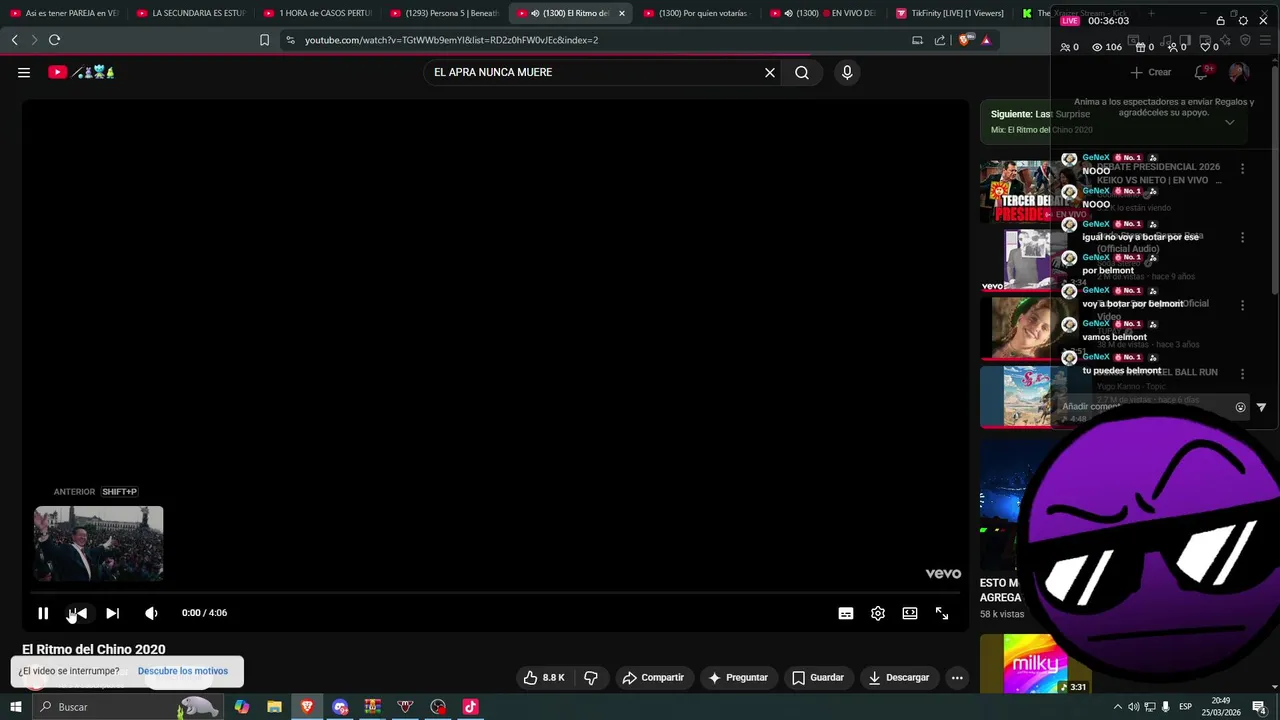This screenshot has height=720, width=1280.
Task: Click the Compartir share button
Action: pyautogui.click(x=653, y=677)
